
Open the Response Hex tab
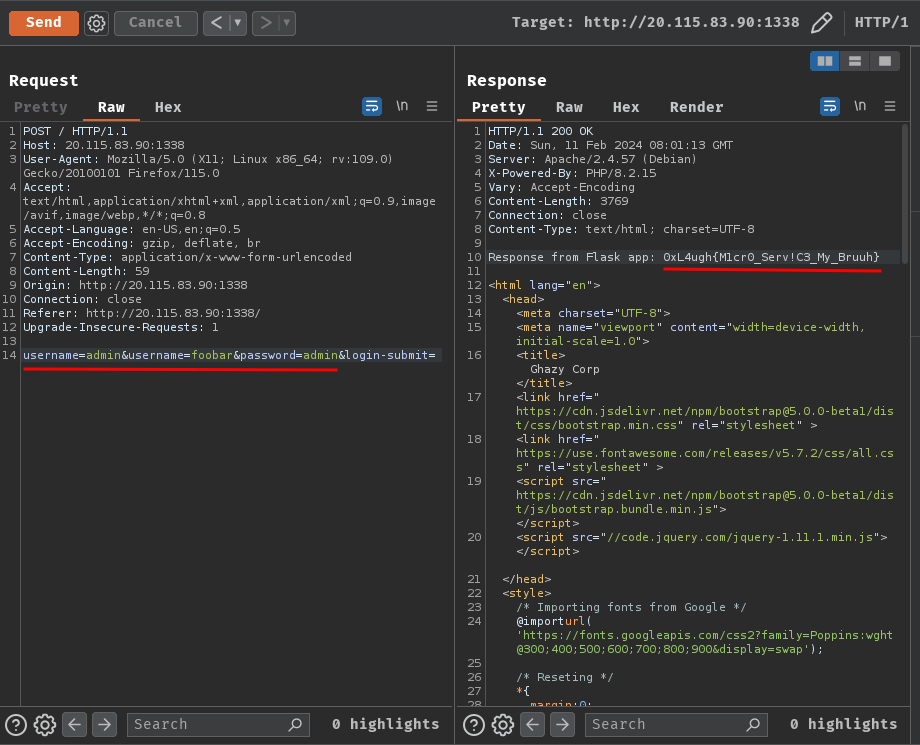click(626, 107)
